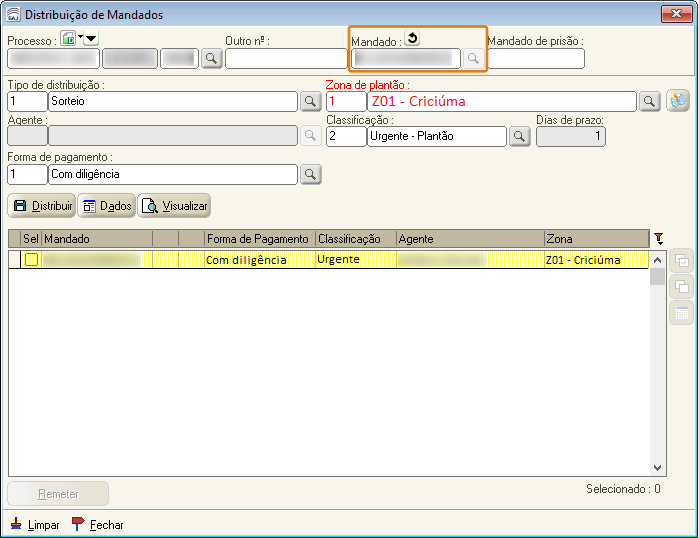Open the Dados button
699x538 pixels.
(x=107, y=206)
